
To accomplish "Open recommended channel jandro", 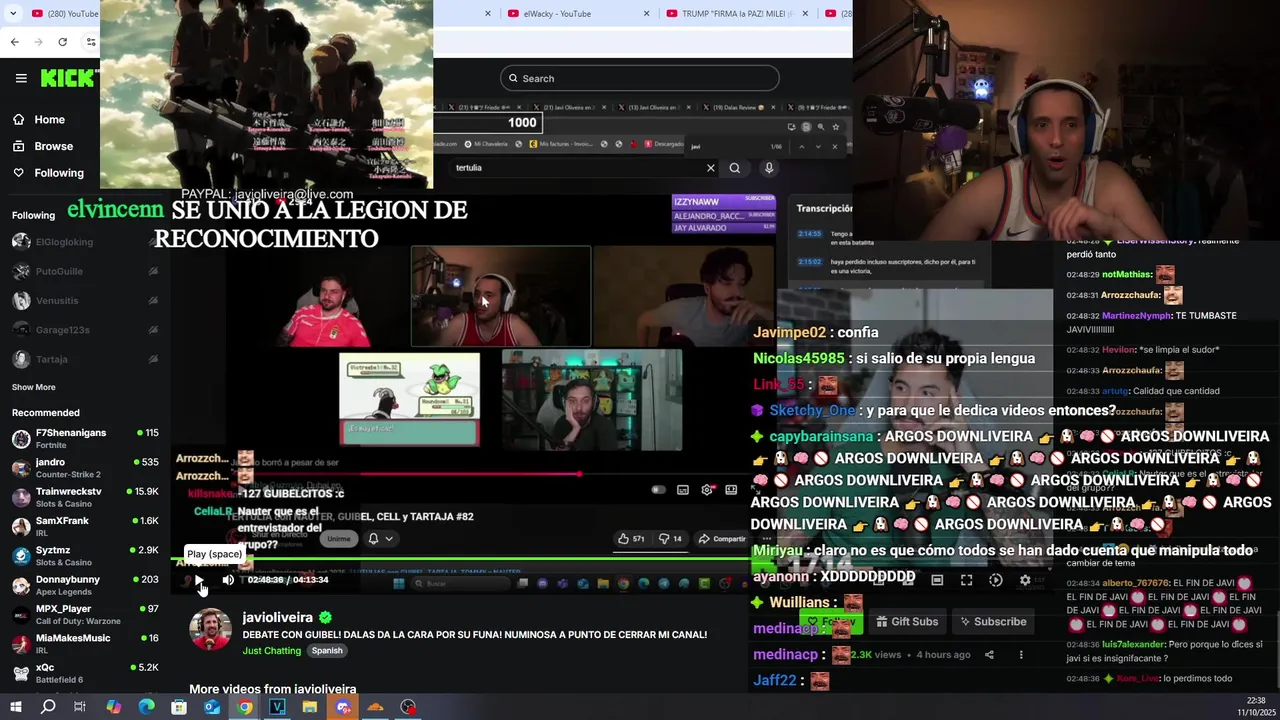I will coord(85,468).
